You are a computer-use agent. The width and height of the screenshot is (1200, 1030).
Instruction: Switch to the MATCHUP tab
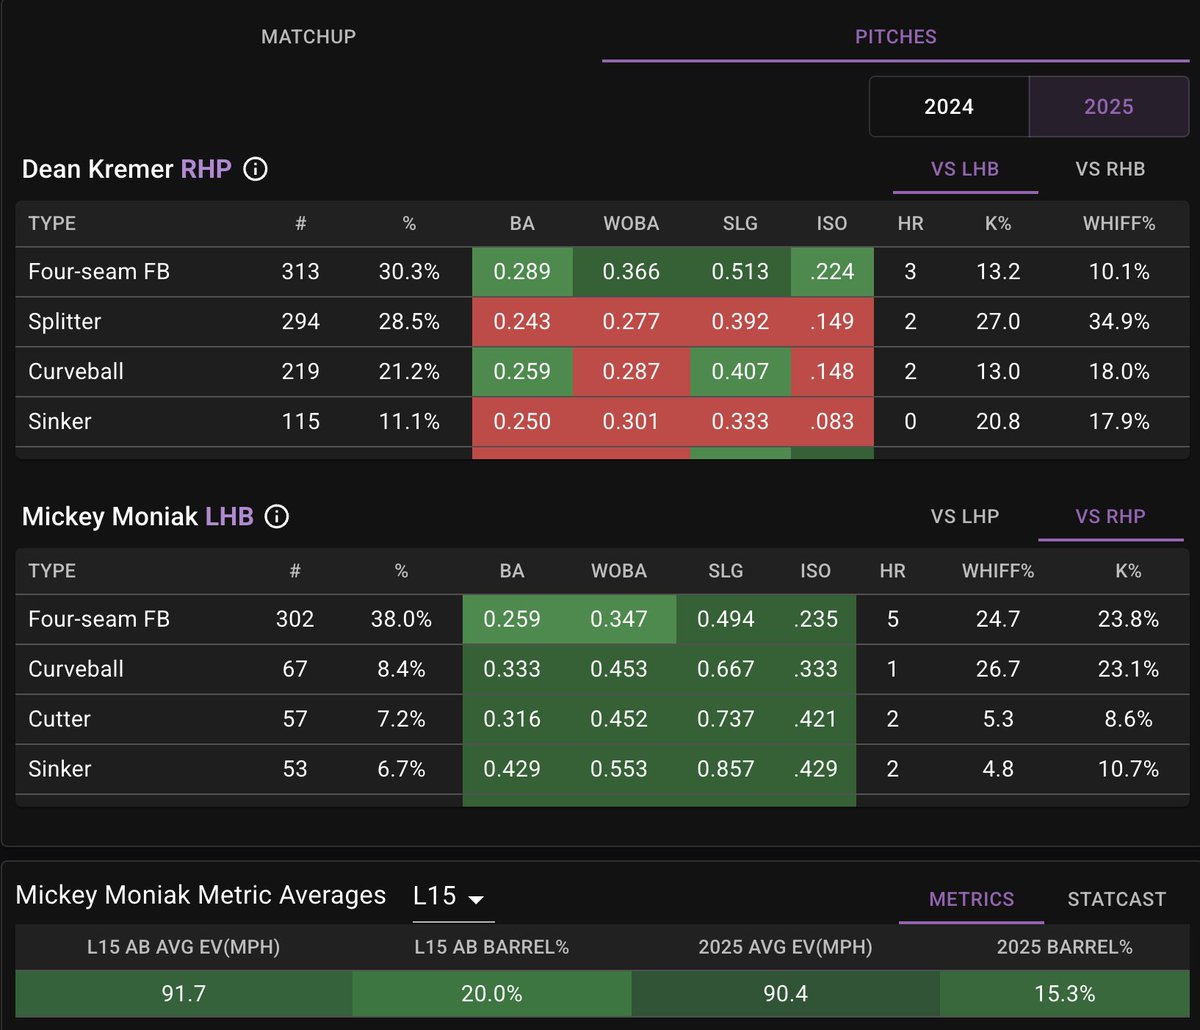click(x=308, y=37)
